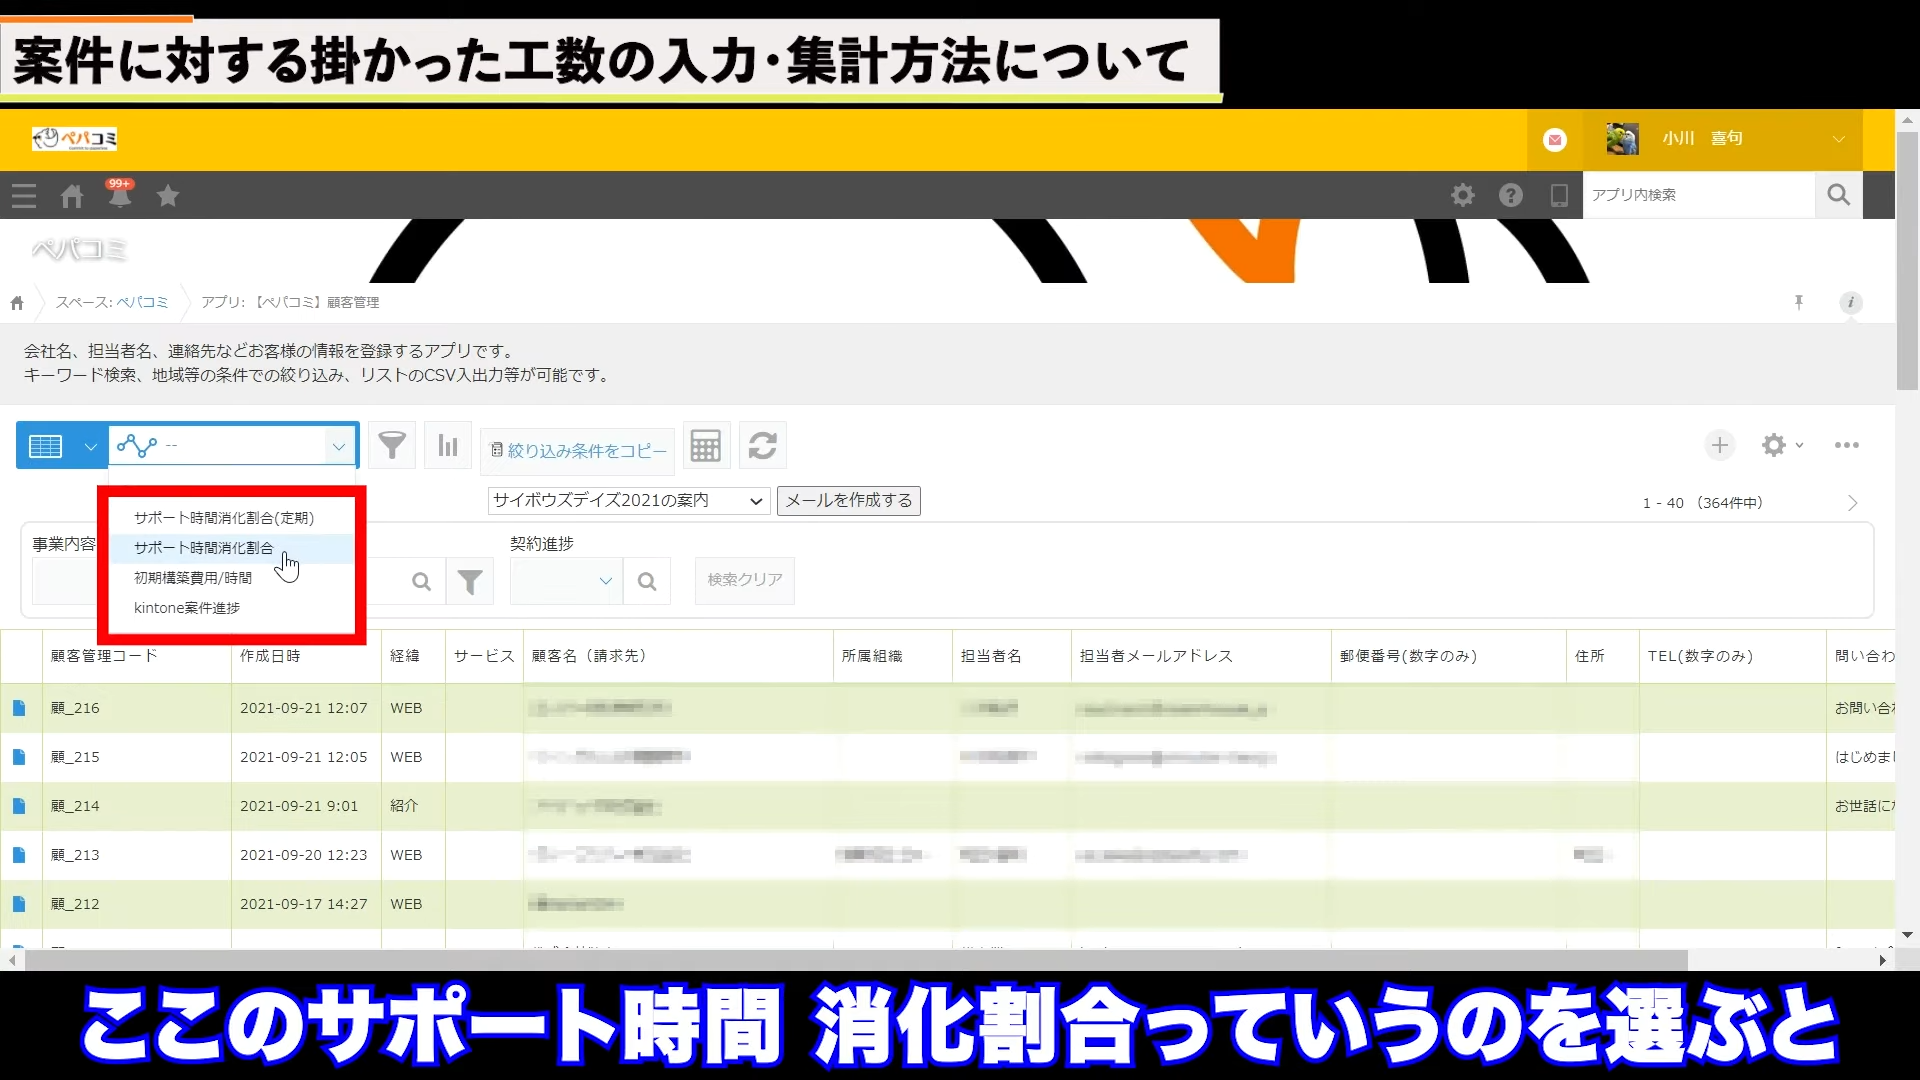The height and width of the screenshot is (1080, 1920).
Task: Choose 初期構築費用/時間 from the list
Action: pyautogui.click(x=193, y=578)
